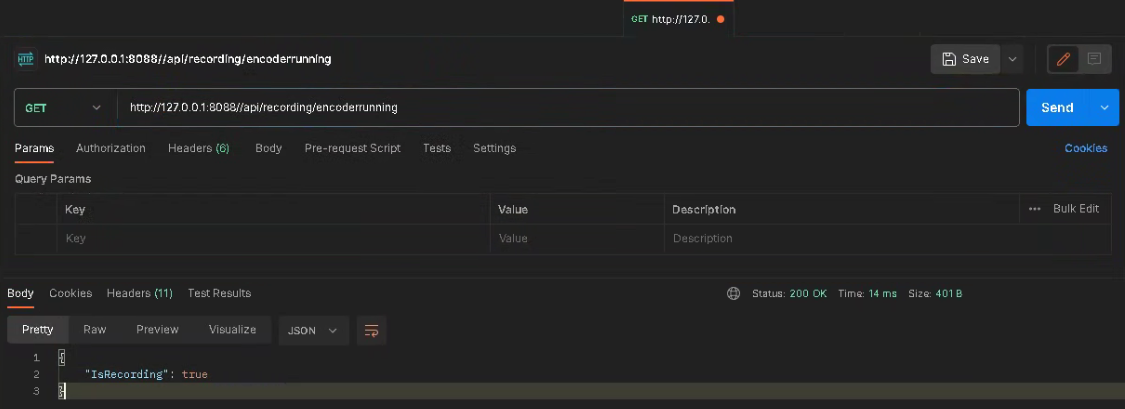
Task: Toggle the wrap lines icon in the response
Action: pos(372,330)
